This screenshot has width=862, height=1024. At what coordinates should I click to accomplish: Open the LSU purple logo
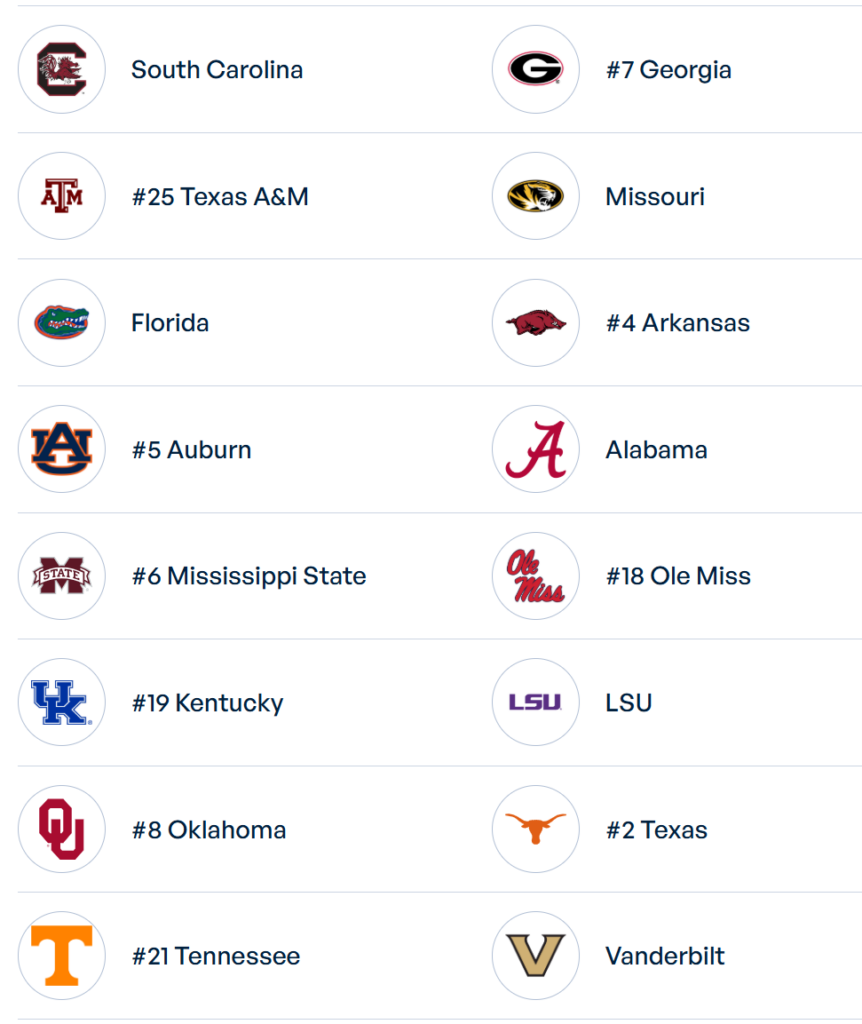point(535,702)
